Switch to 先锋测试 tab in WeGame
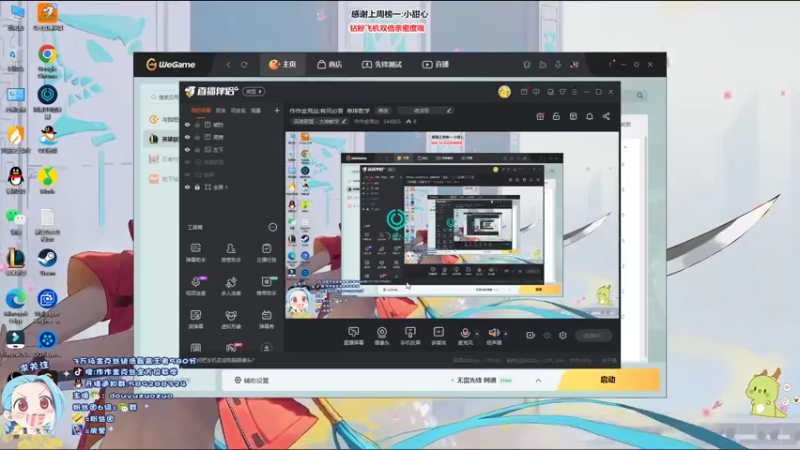The width and height of the screenshot is (800, 450). pos(382,64)
